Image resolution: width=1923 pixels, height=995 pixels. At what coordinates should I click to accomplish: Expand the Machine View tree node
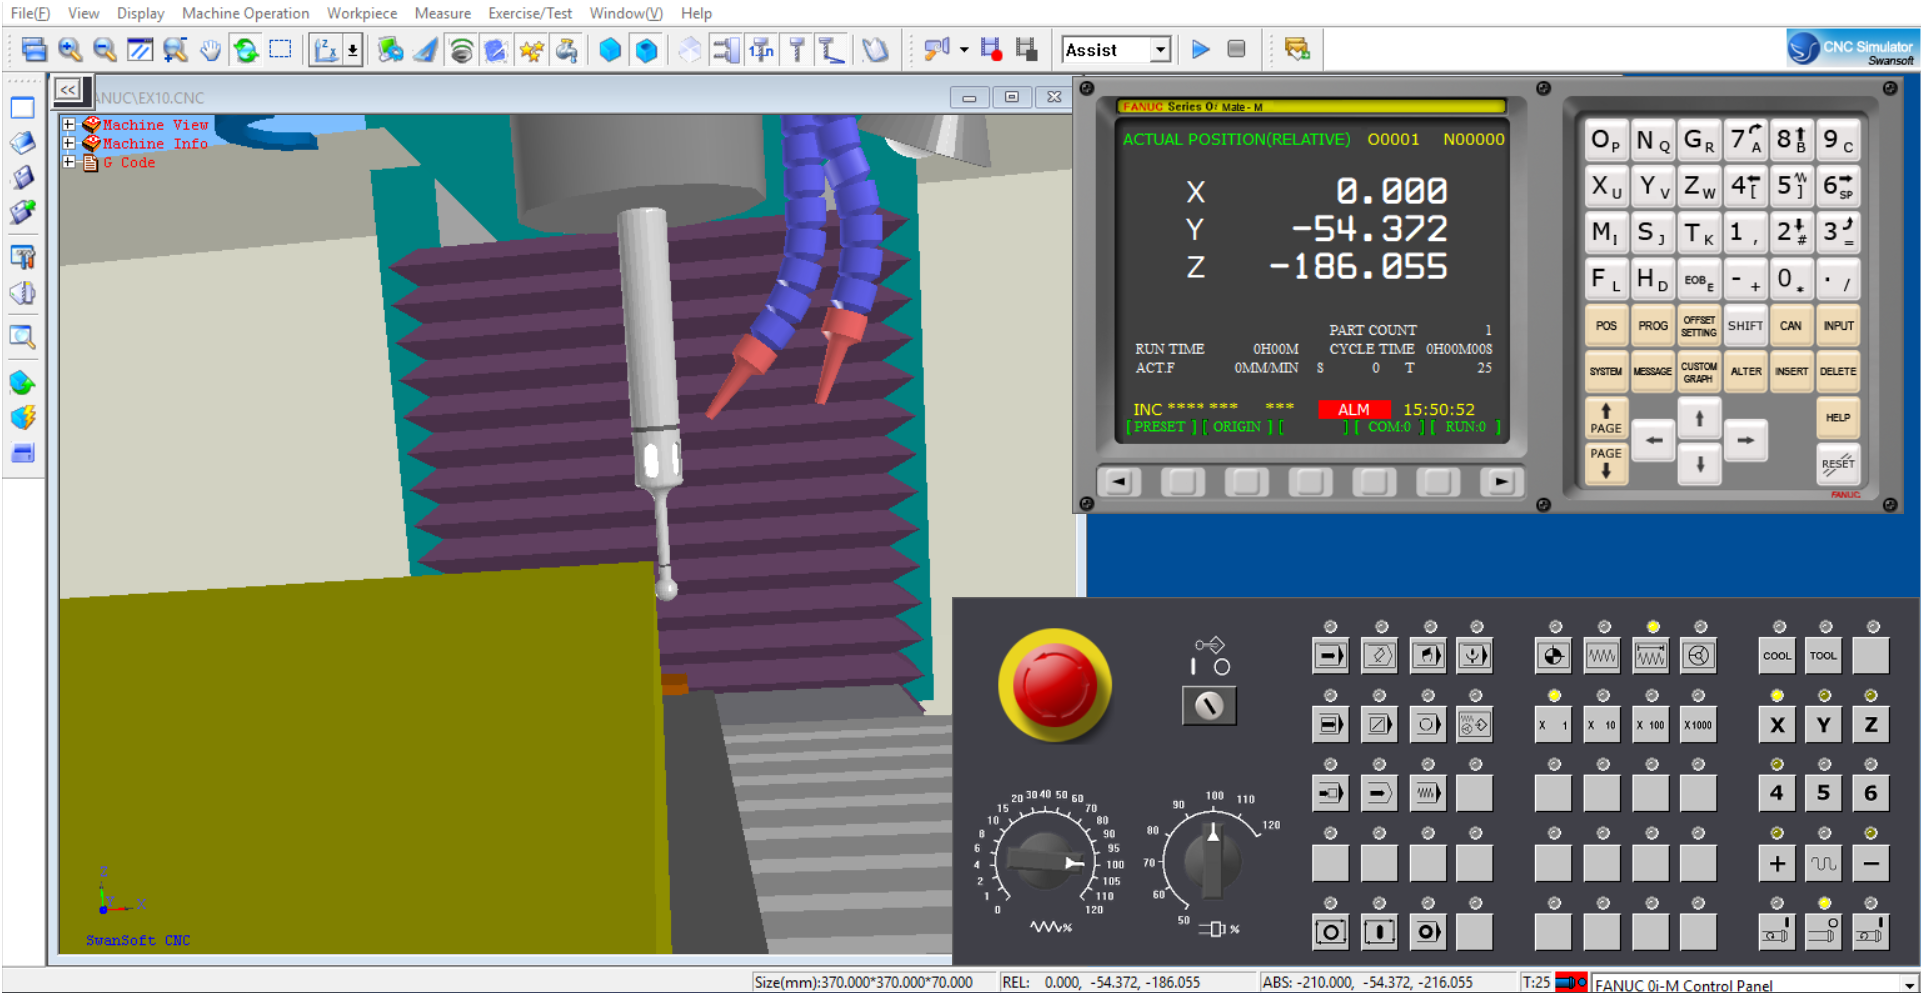point(69,125)
